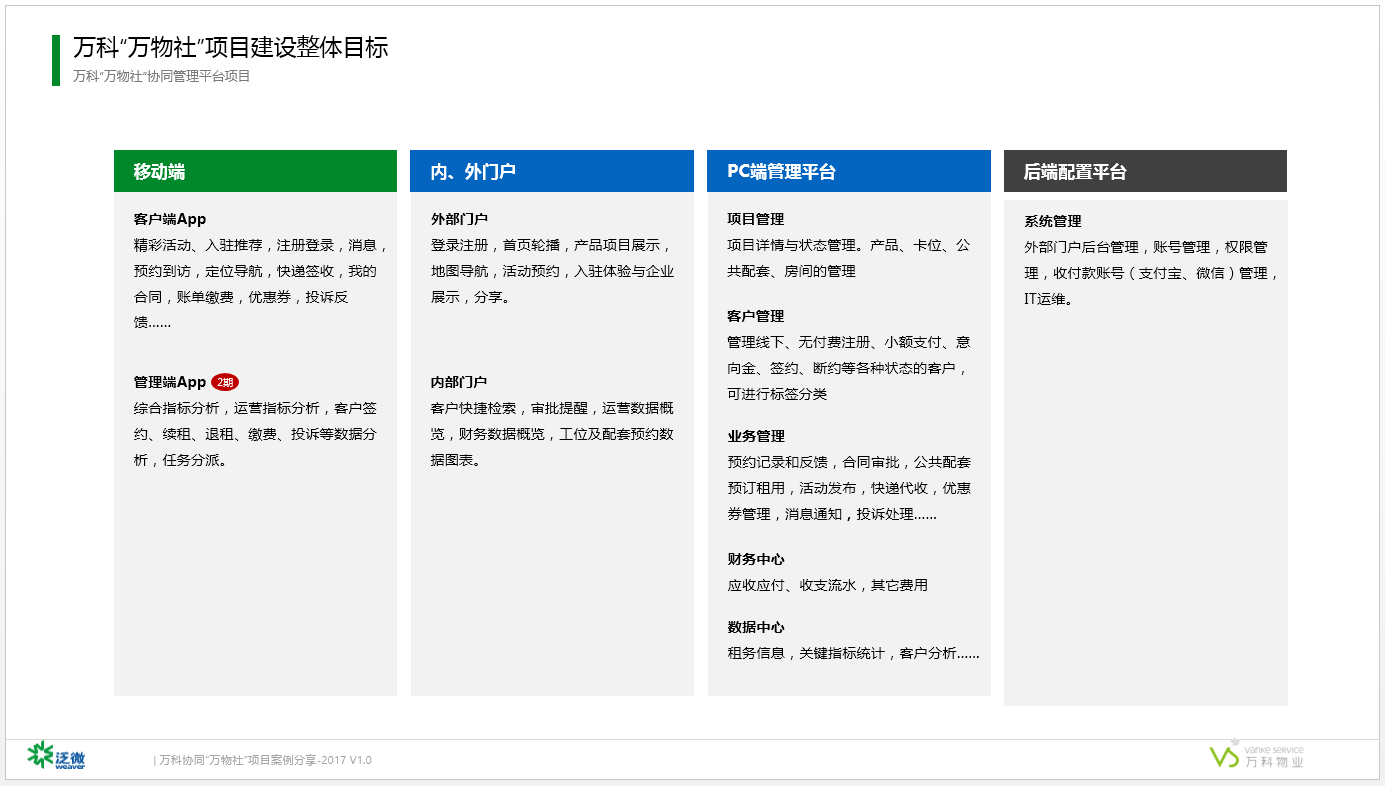Screen dimensions: 1385x786
Task: Click the paragraph starting 项目详情与状态管理
Action: [x=849, y=258]
